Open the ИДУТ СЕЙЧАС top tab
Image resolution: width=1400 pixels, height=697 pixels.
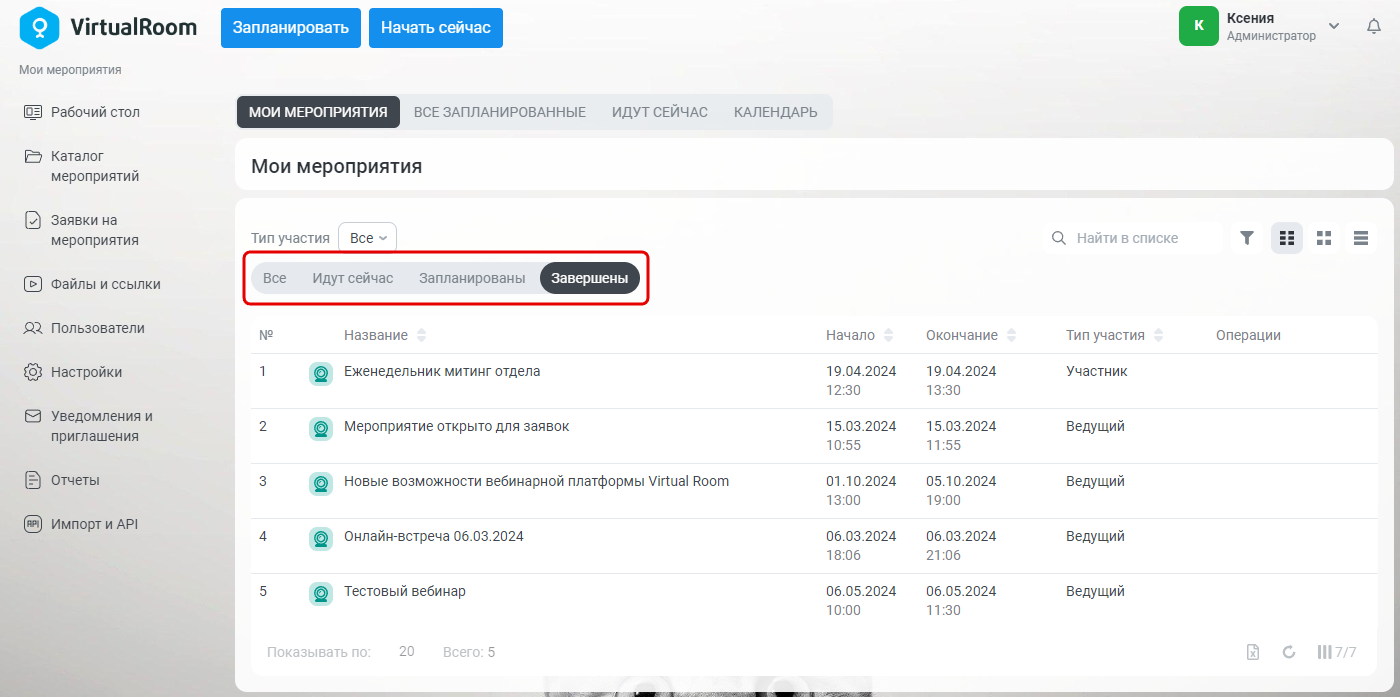coord(660,112)
